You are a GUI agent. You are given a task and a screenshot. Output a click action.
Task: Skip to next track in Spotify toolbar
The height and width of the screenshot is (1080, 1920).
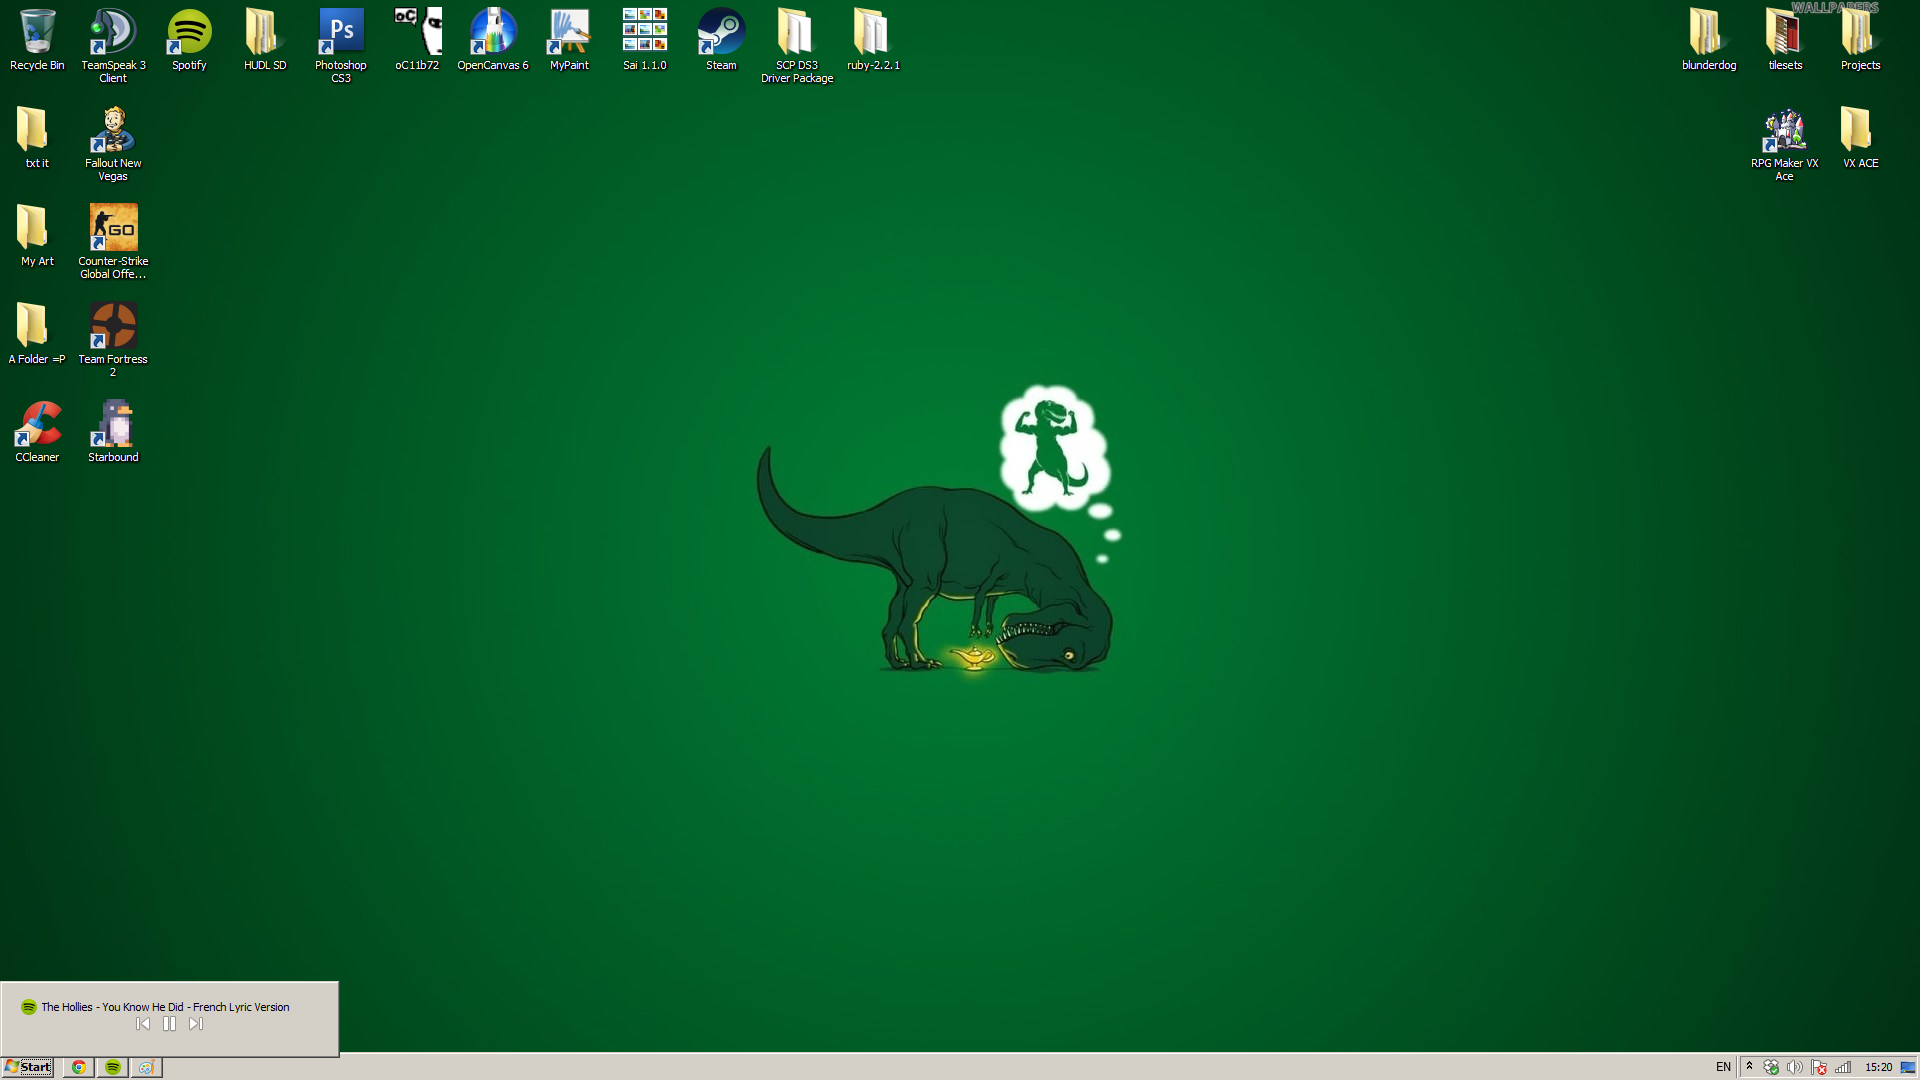[196, 1024]
